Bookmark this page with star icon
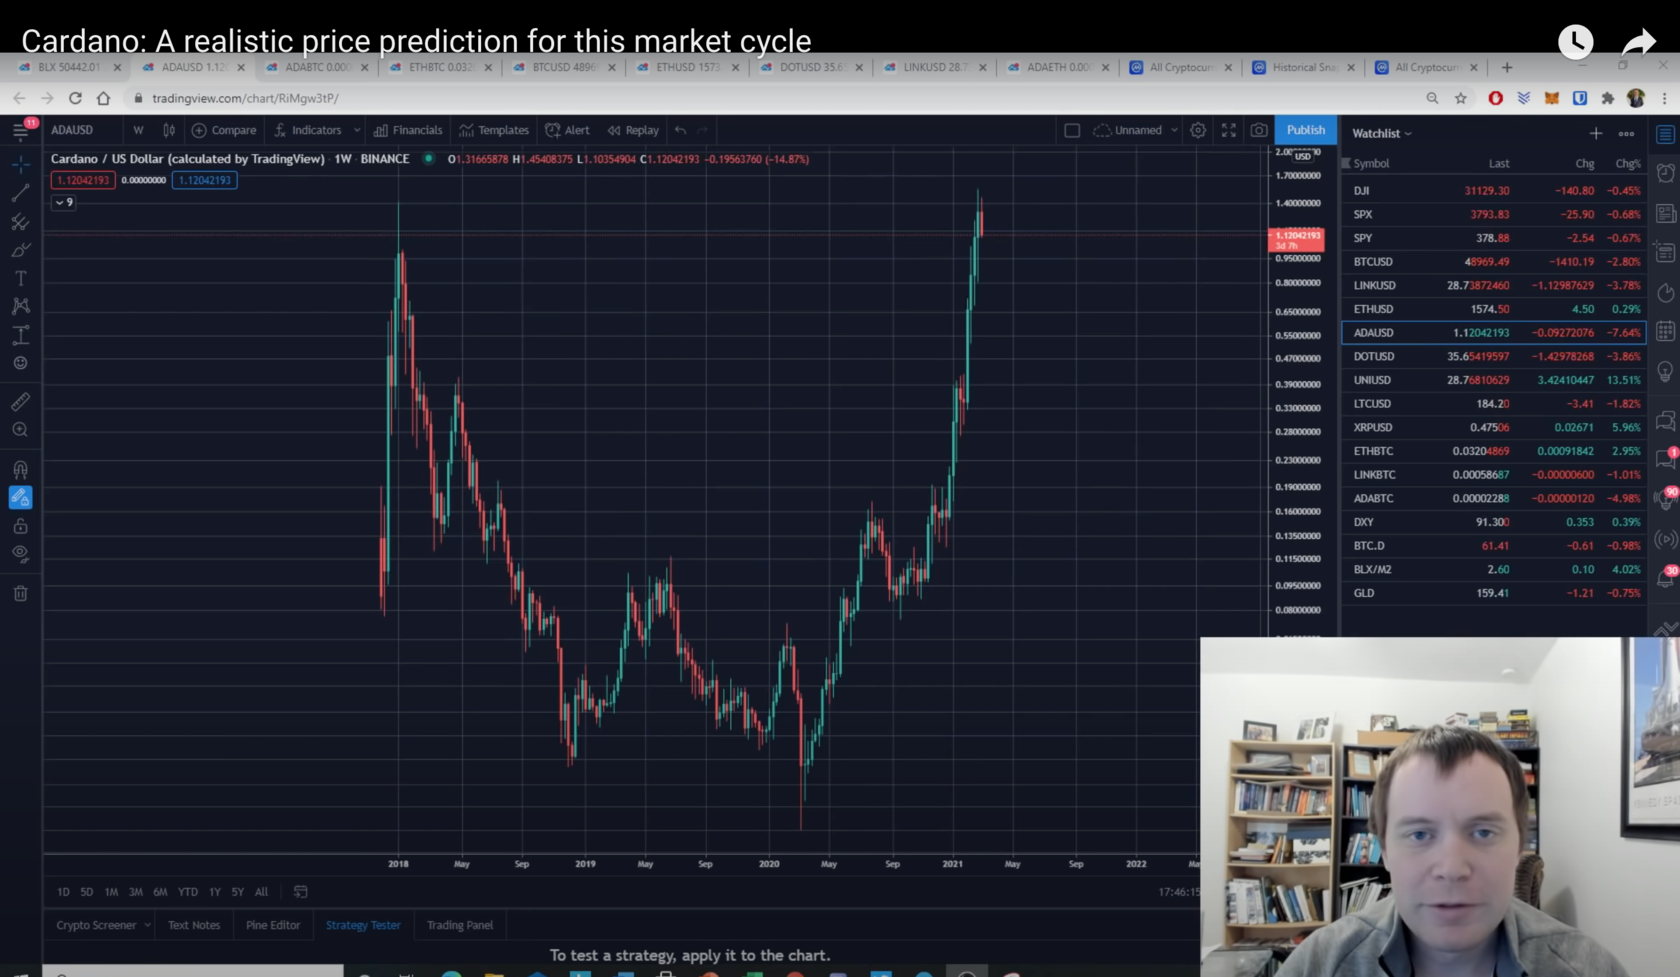Image resolution: width=1680 pixels, height=977 pixels. click(1461, 98)
